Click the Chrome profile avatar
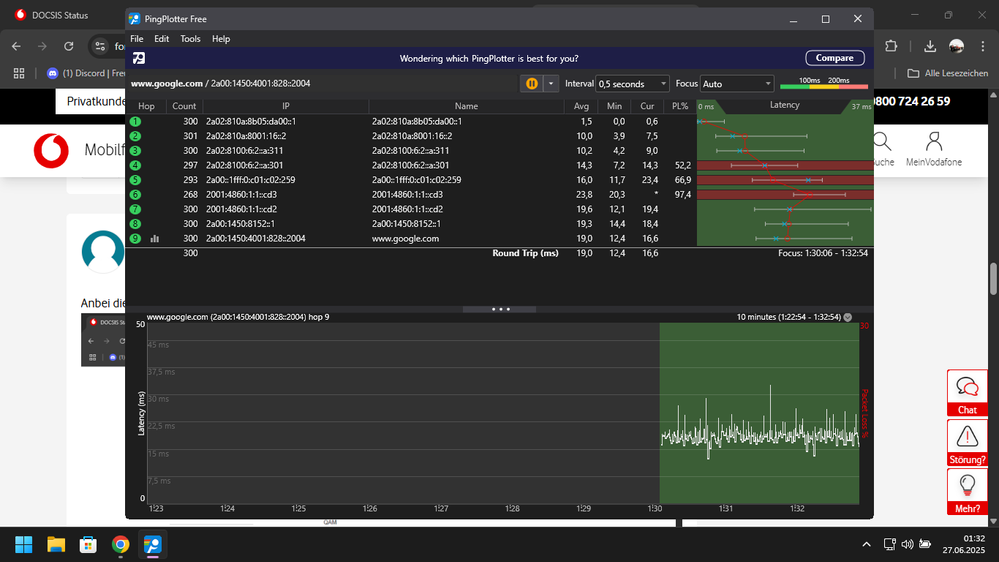This screenshot has width=999, height=562. tap(956, 46)
